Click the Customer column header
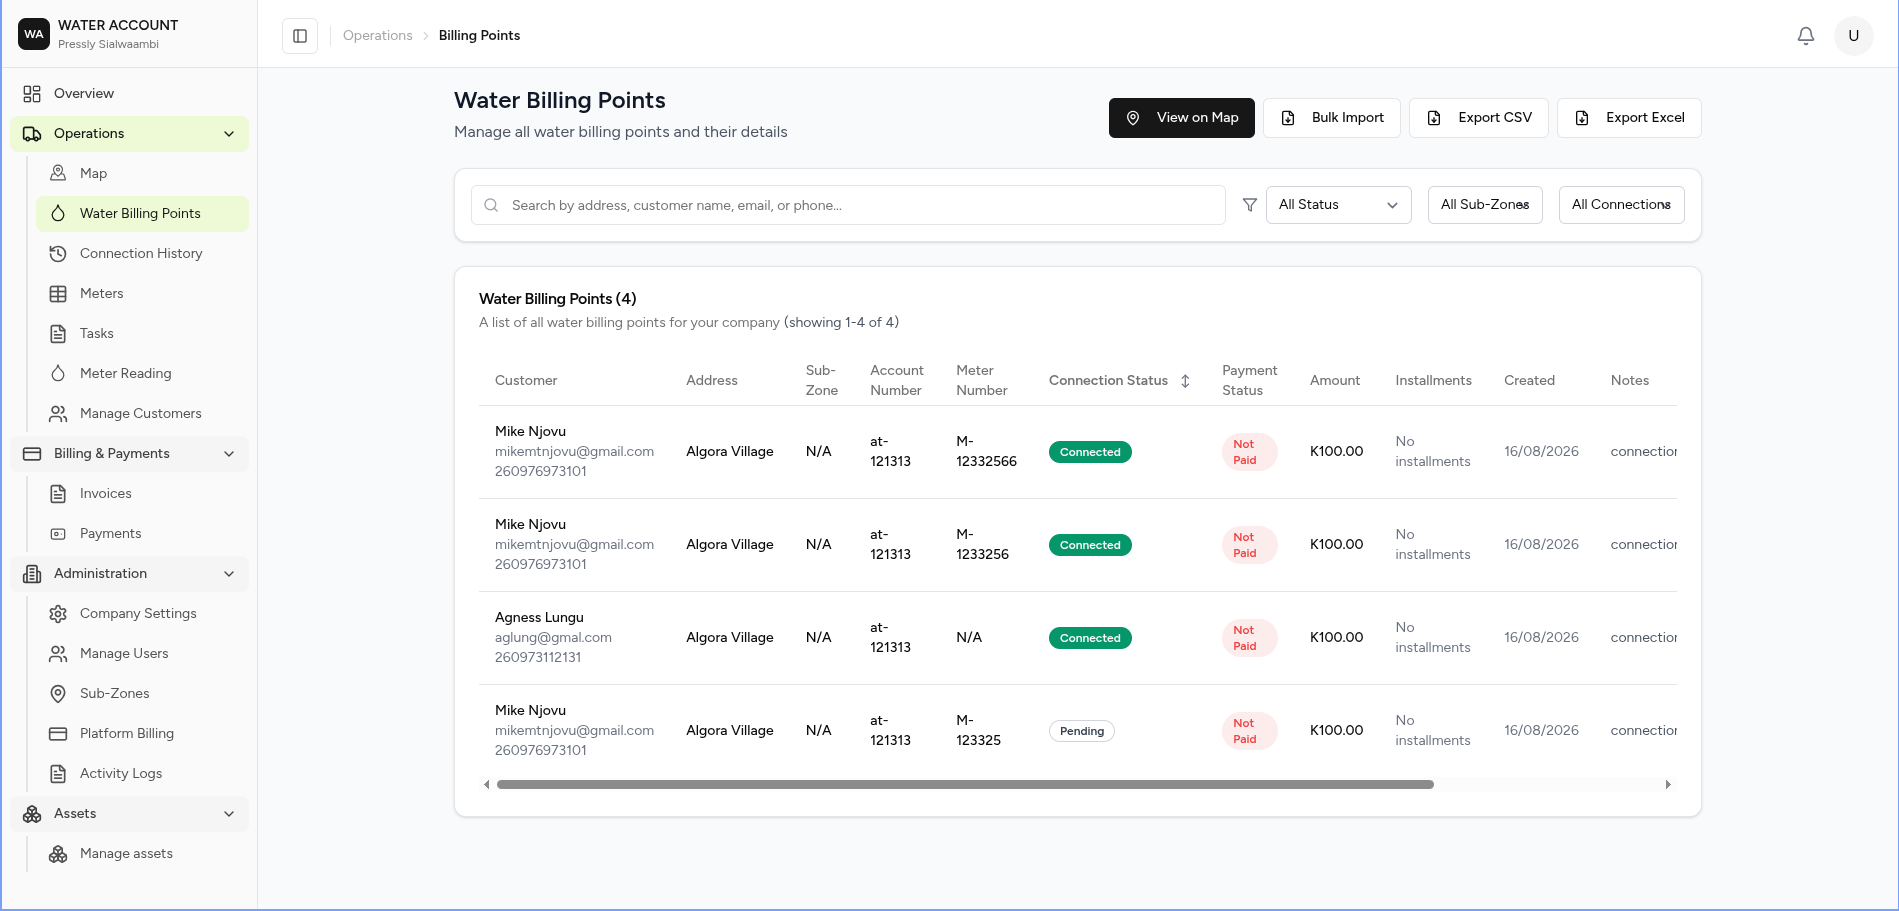 (x=526, y=381)
